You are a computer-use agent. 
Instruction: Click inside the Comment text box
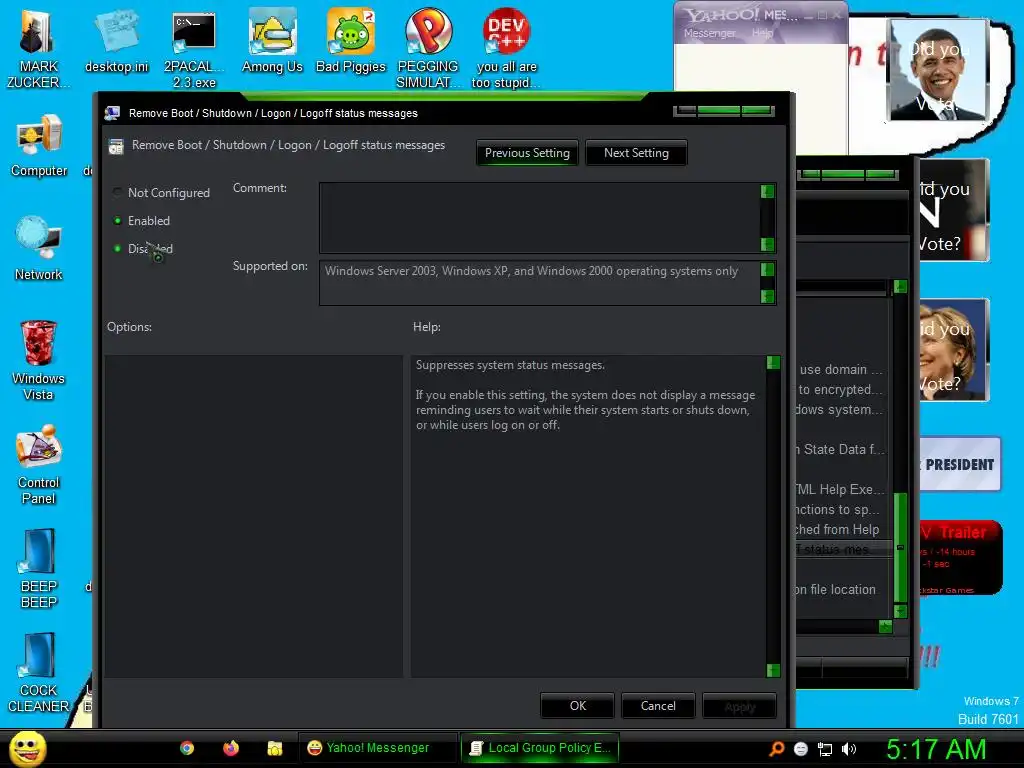[539, 218]
